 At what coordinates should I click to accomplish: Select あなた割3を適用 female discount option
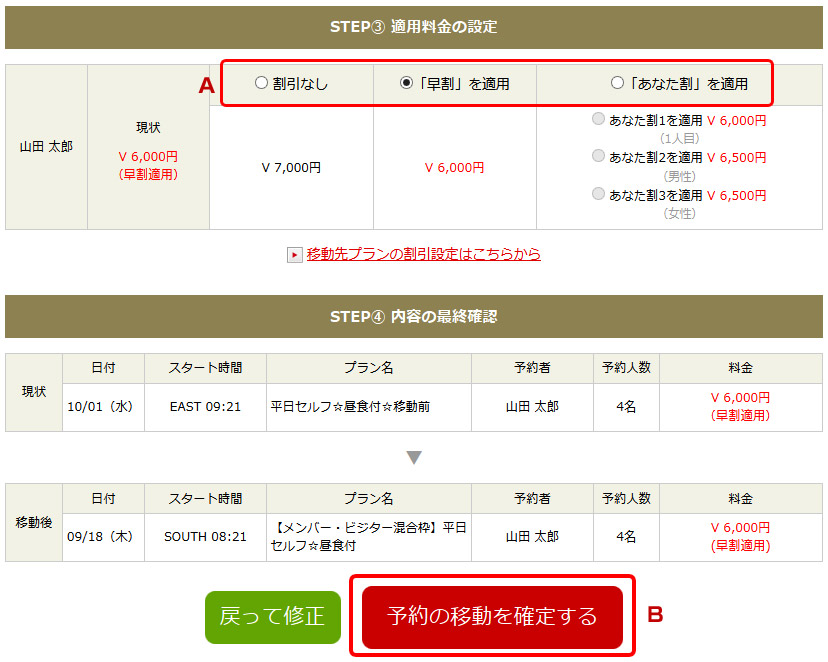(598, 194)
